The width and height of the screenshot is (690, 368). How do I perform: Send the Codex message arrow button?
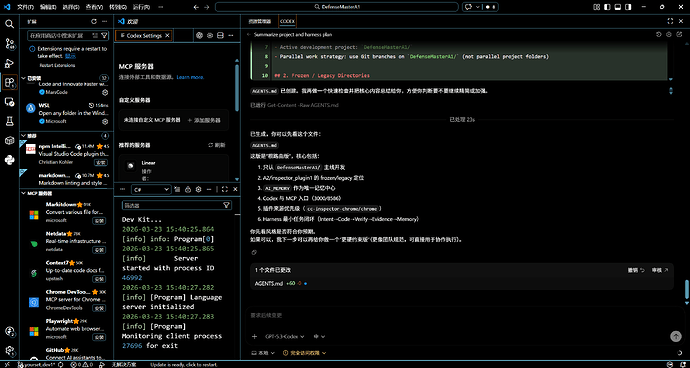(x=675, y=336)
